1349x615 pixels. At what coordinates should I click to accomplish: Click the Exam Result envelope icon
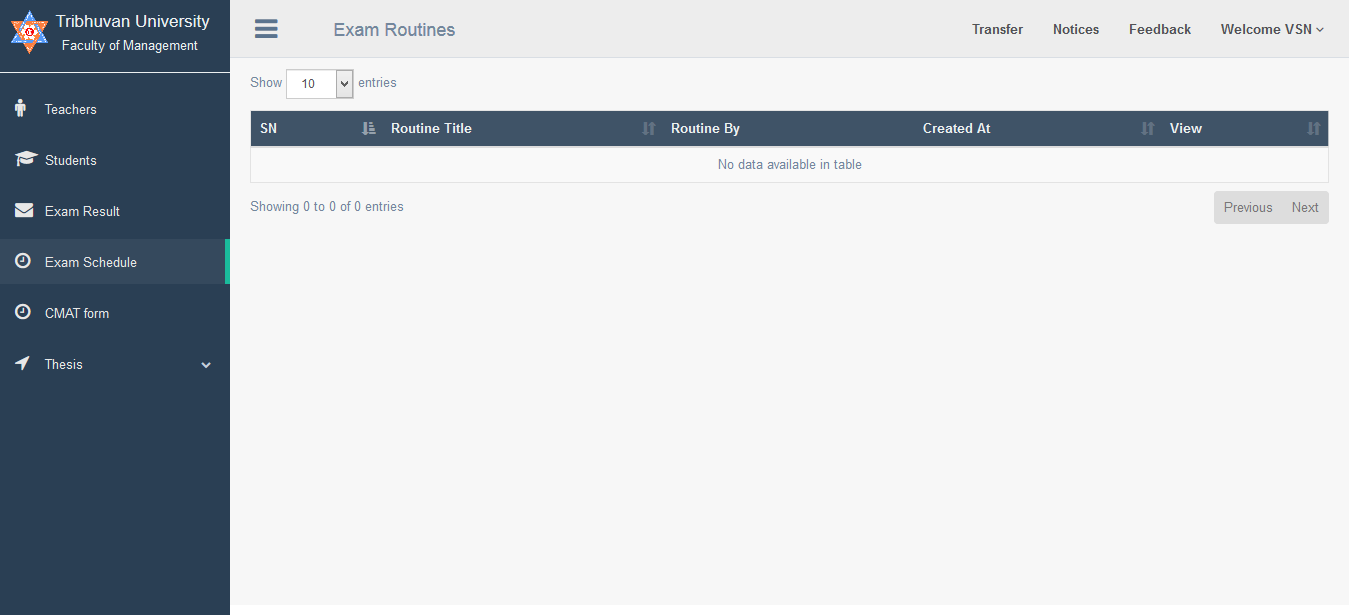point(24,211)
